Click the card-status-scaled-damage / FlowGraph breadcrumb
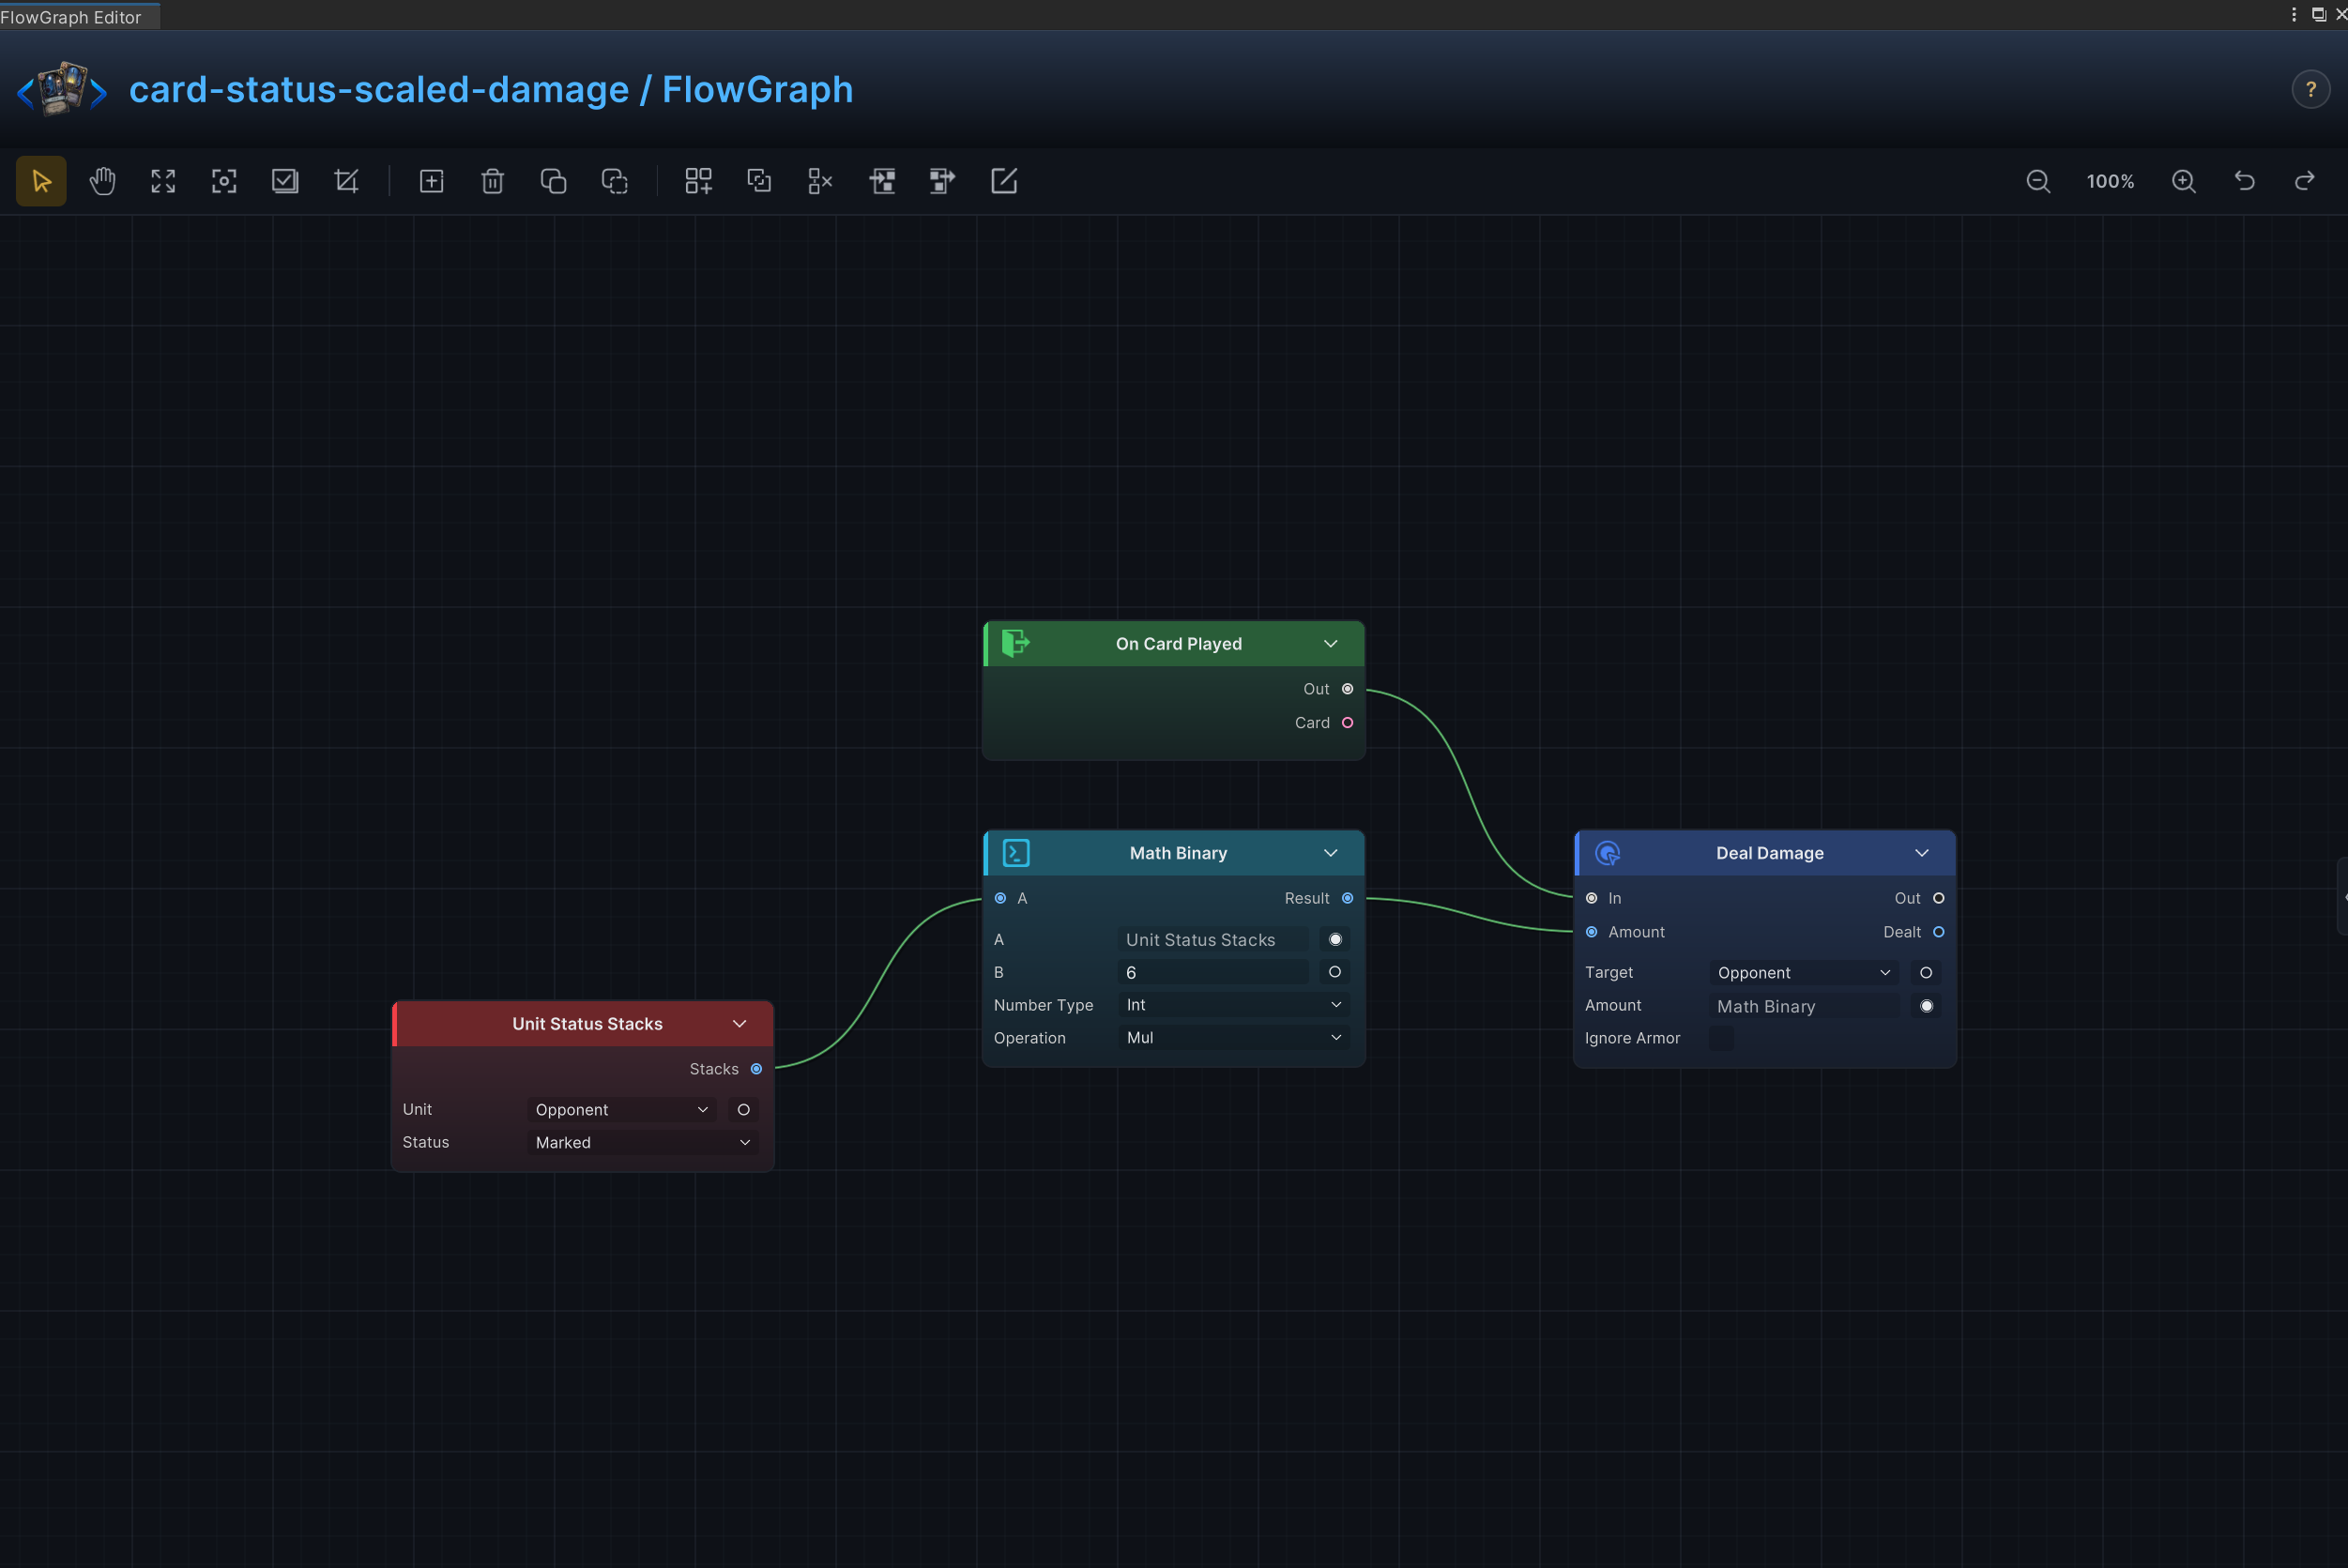 tap(491, 89)
